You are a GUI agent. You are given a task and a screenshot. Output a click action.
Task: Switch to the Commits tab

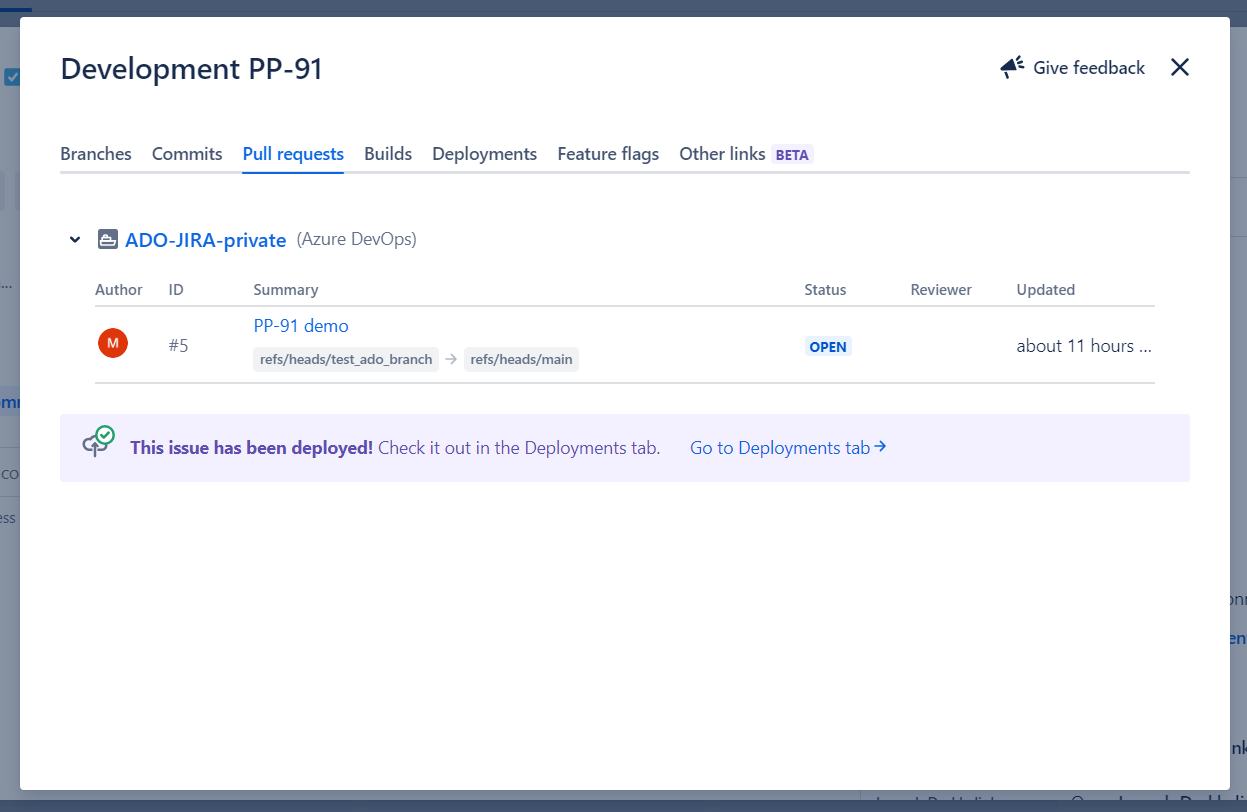187,153
